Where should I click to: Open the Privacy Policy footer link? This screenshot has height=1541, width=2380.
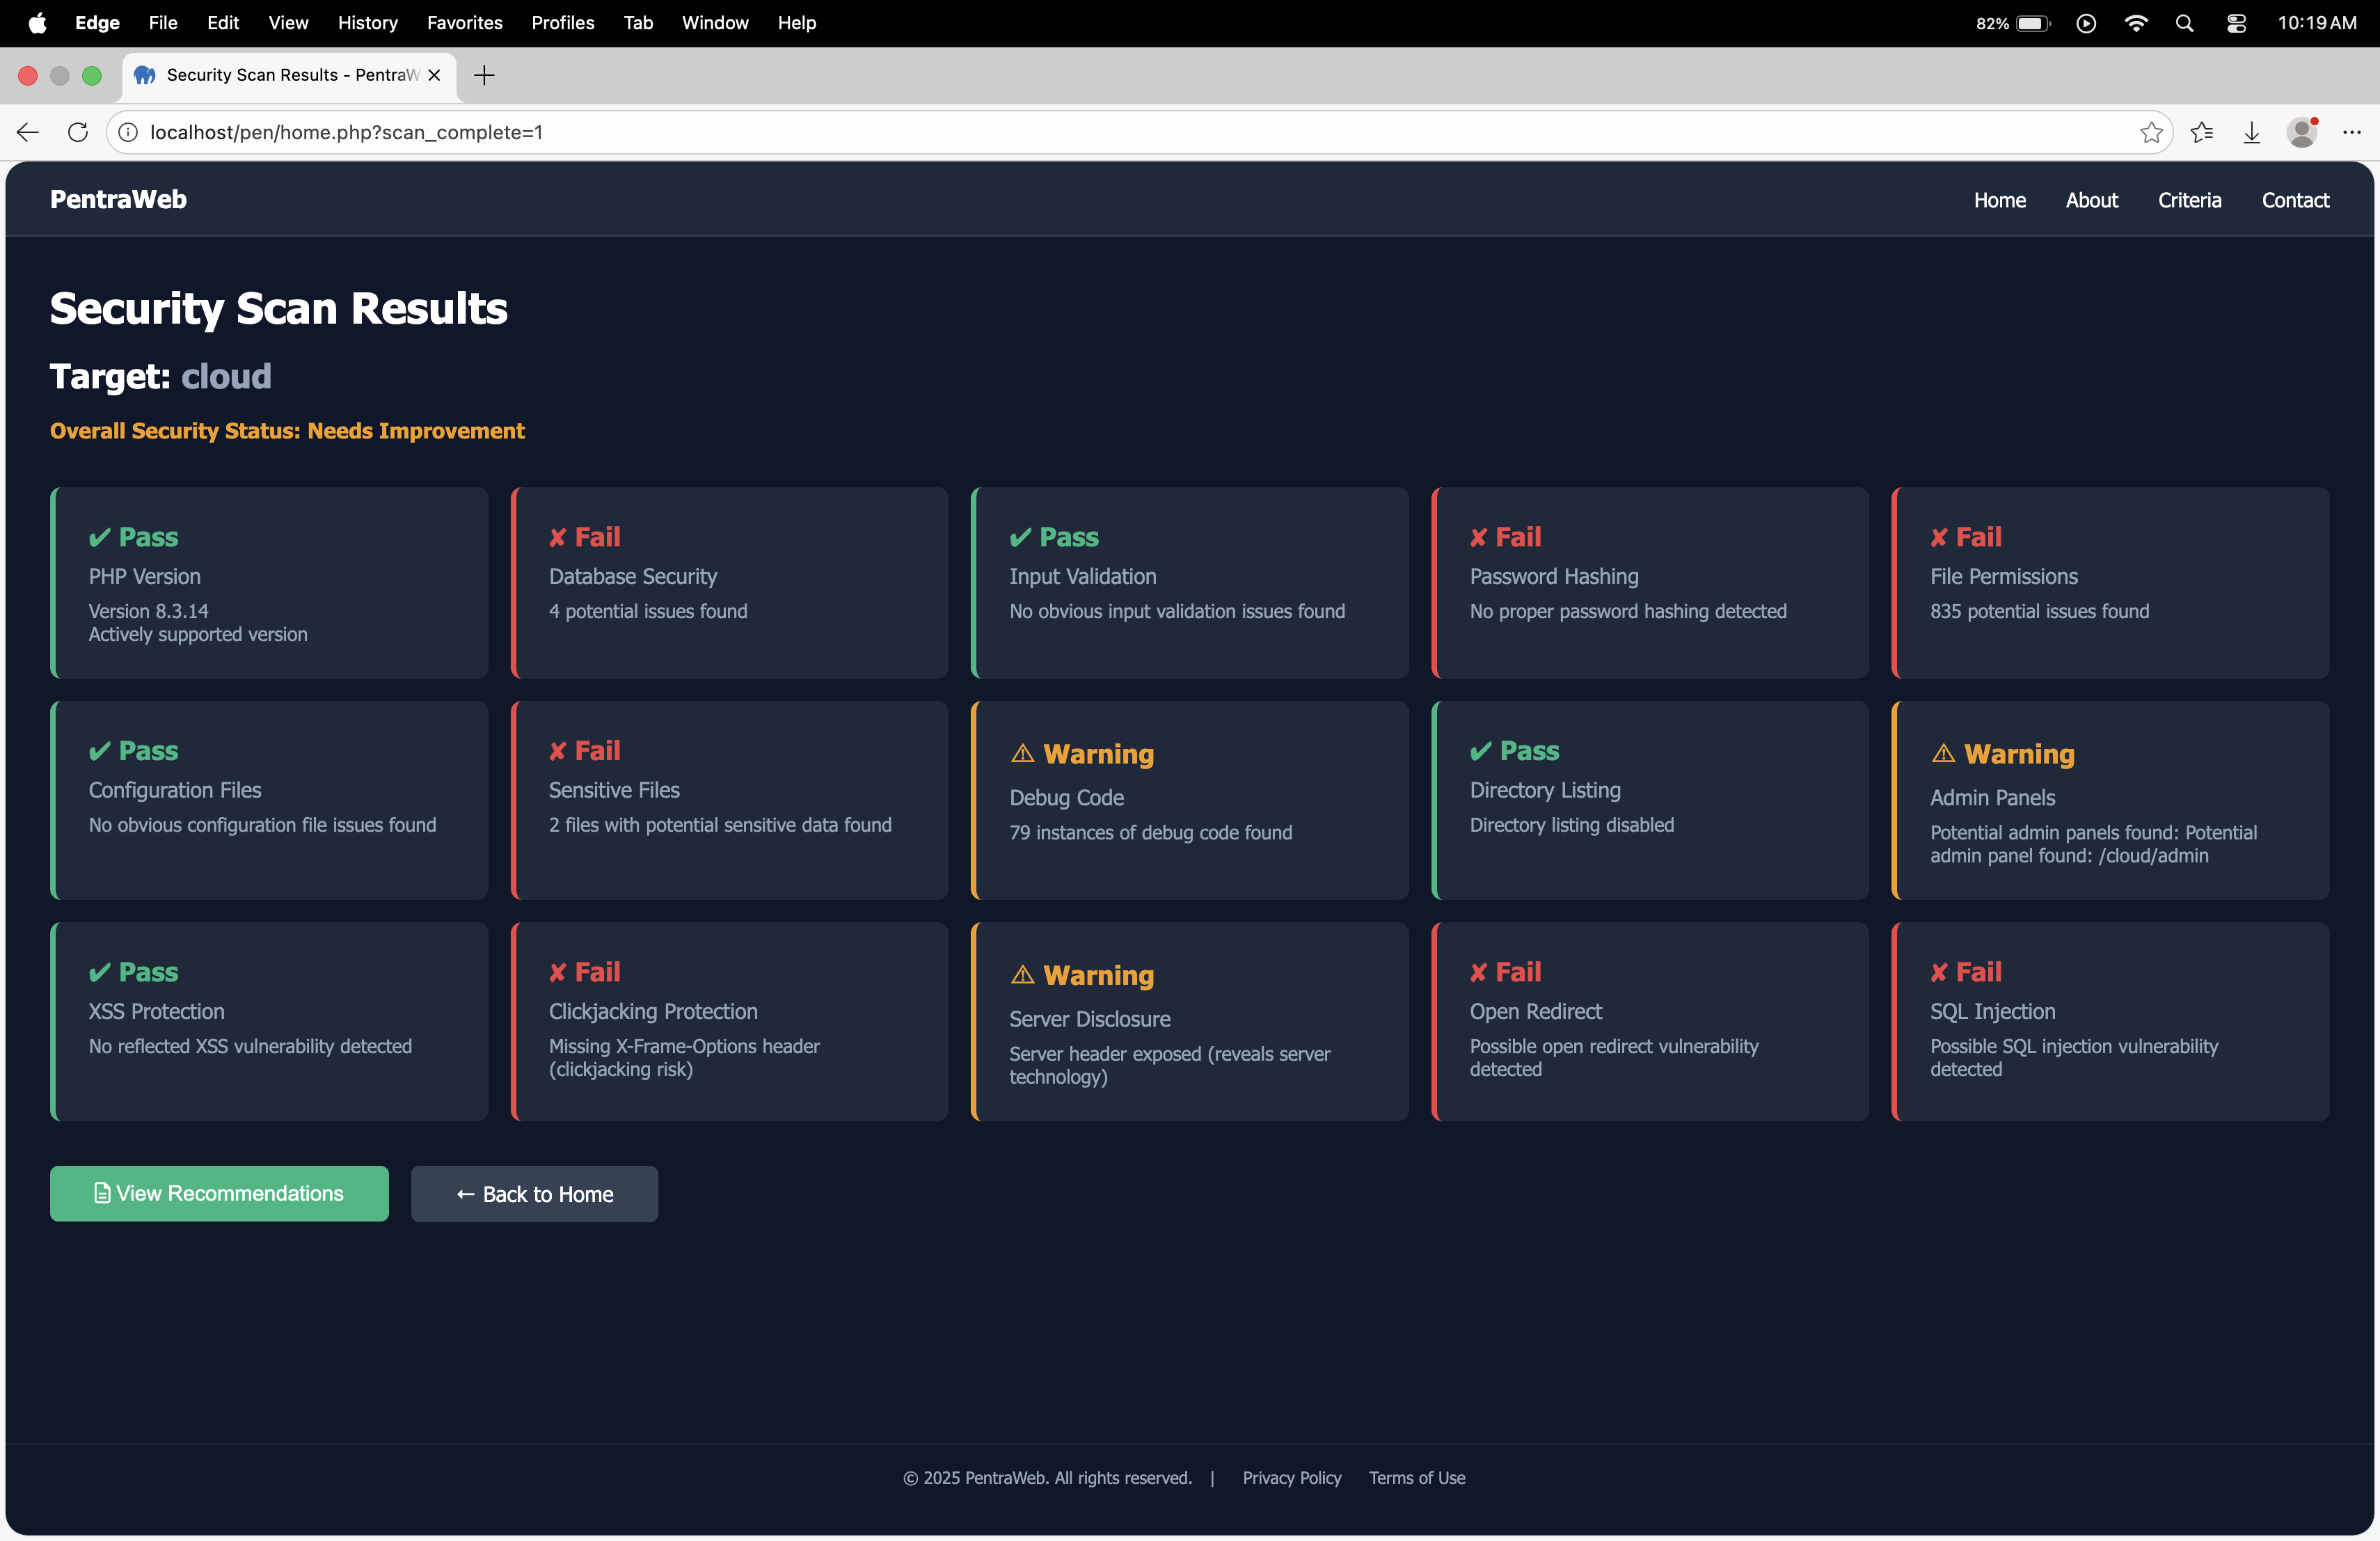pos(1291,1478)
